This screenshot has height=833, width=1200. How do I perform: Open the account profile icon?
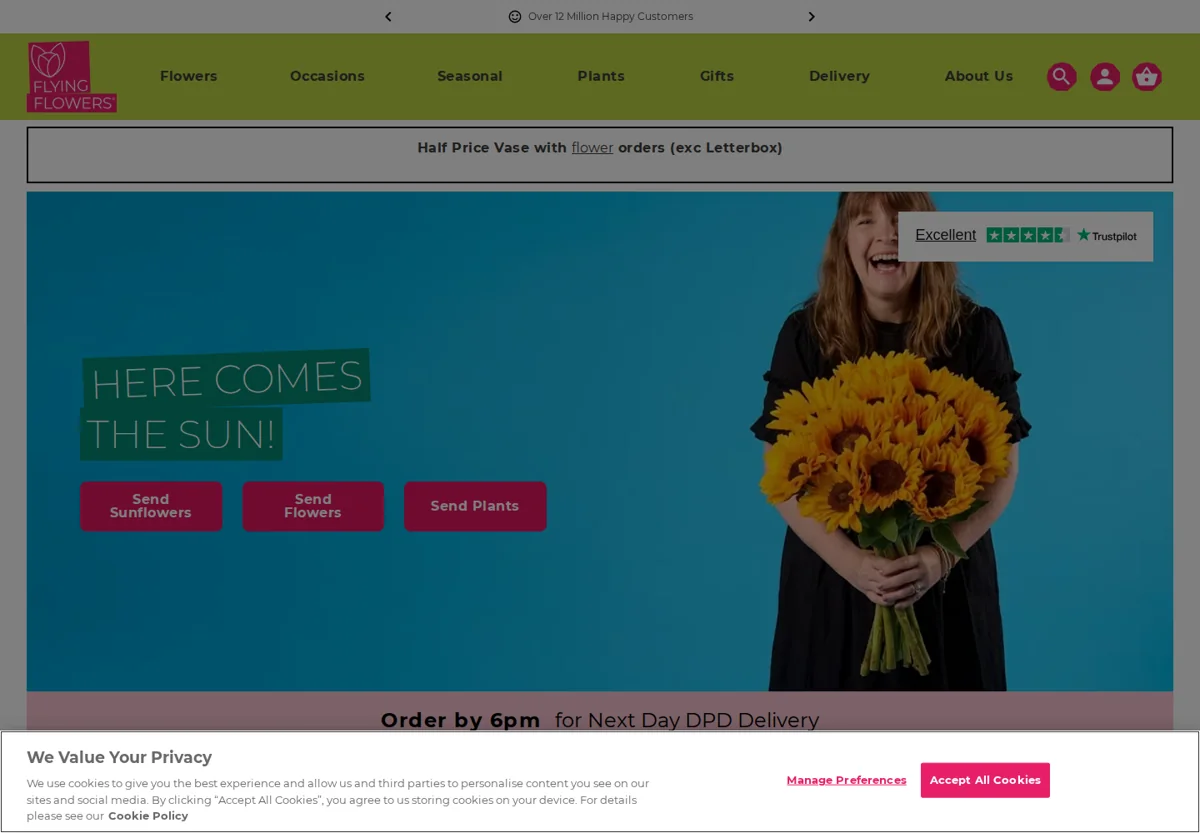pos(1105,77)
